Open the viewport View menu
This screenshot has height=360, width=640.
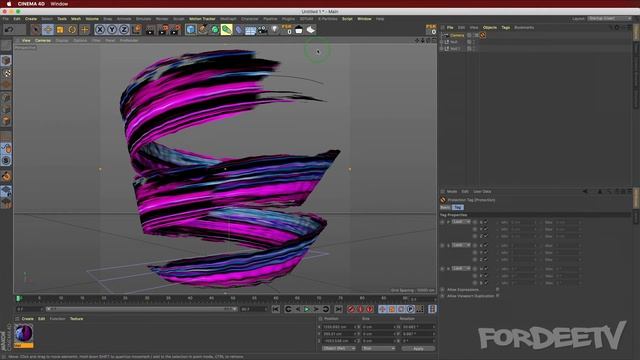coord(26,40)
